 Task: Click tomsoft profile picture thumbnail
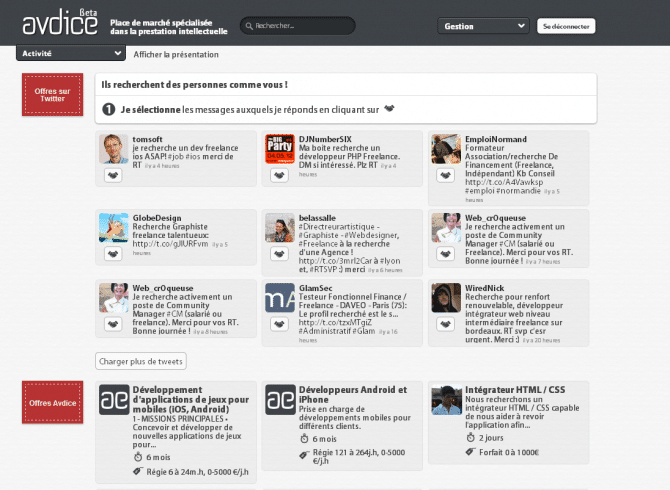[x=113, y=149]
